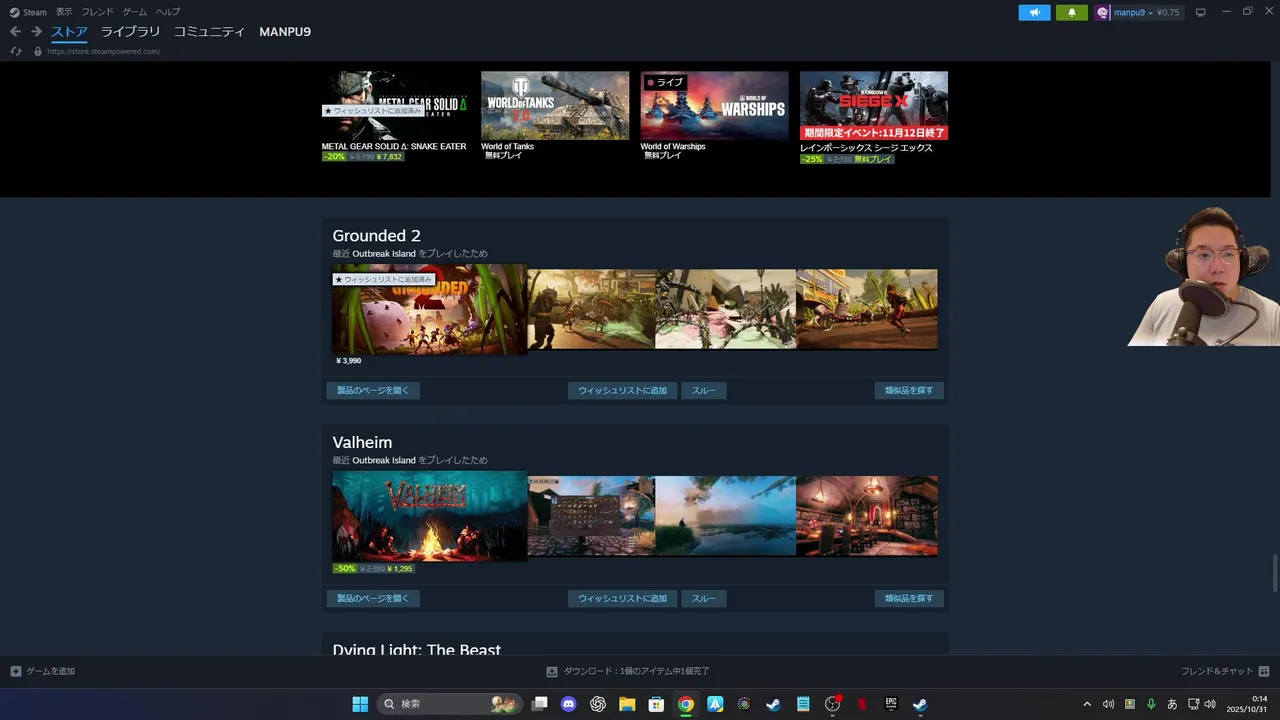1280x720 pixels.
Task: Find similar items to Valheim
Action: (x=909, y=598)
